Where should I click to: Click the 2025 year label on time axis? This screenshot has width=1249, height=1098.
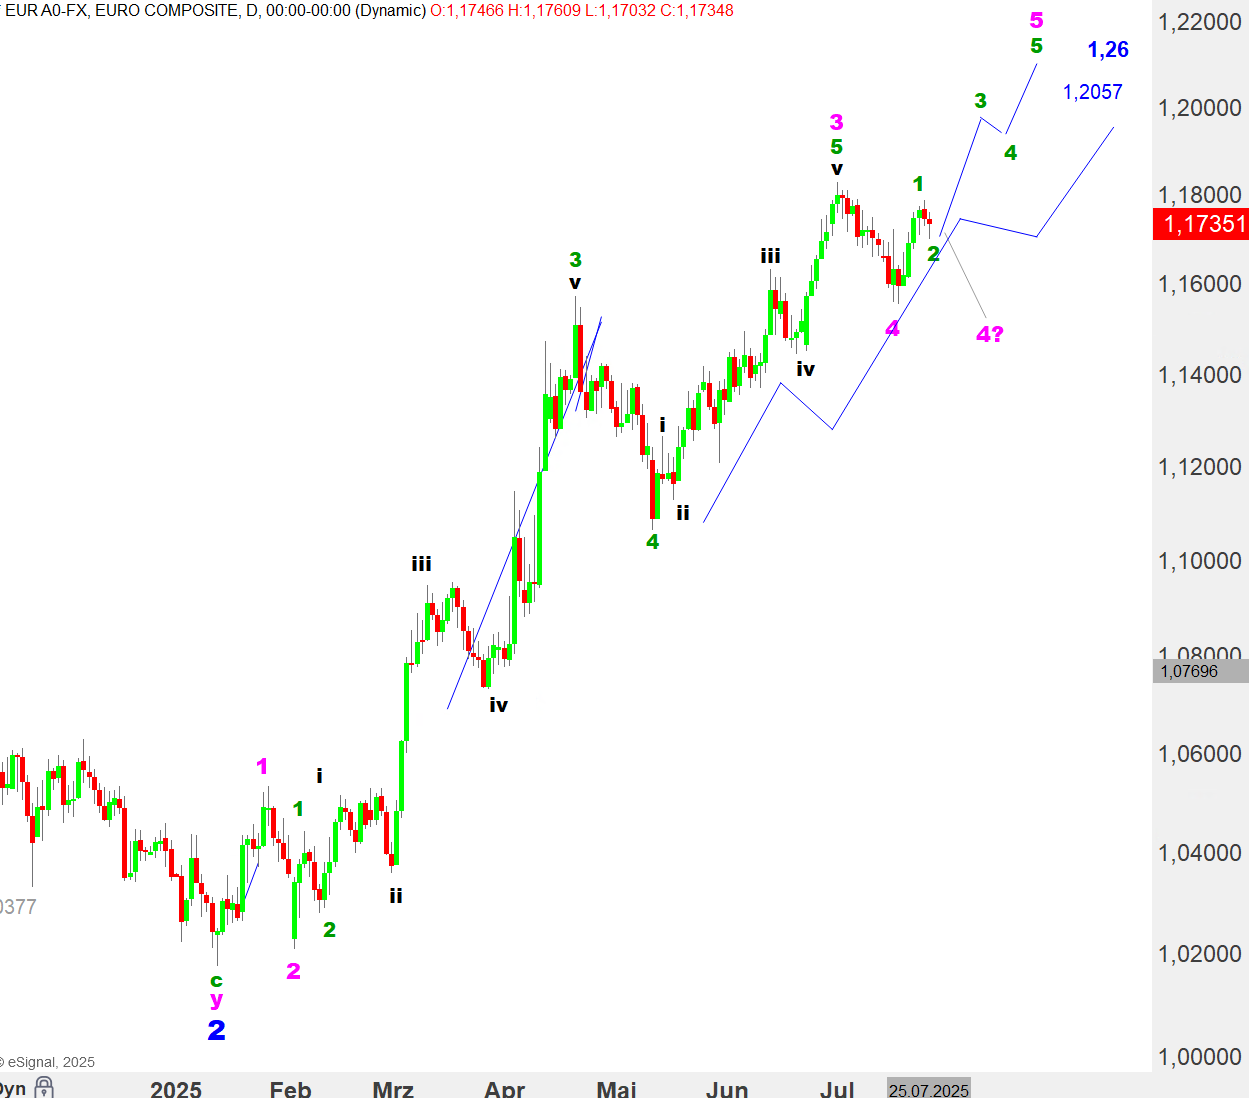click(176, 1089)
